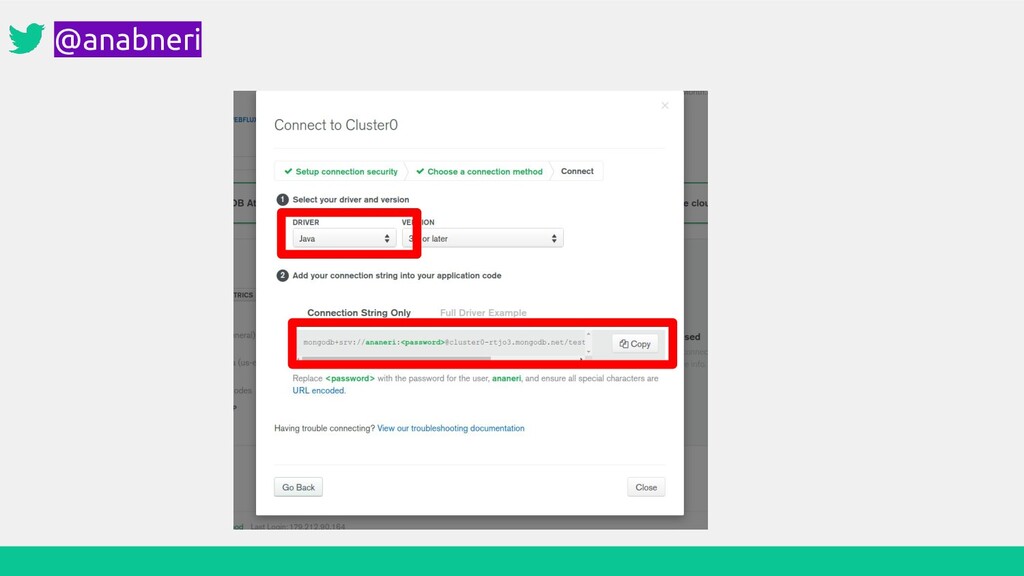This screenshot has width=1024, height=576.
Task: Close the dialog using the X icon
Action: coord(665,105)
